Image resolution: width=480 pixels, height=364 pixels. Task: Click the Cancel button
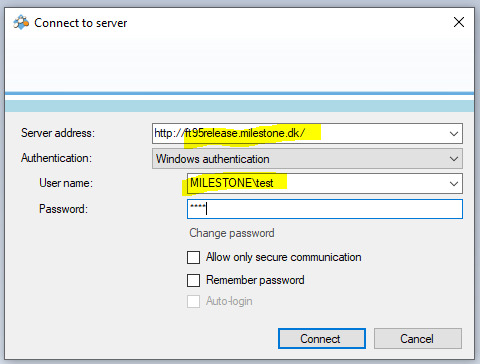point(418,339)
